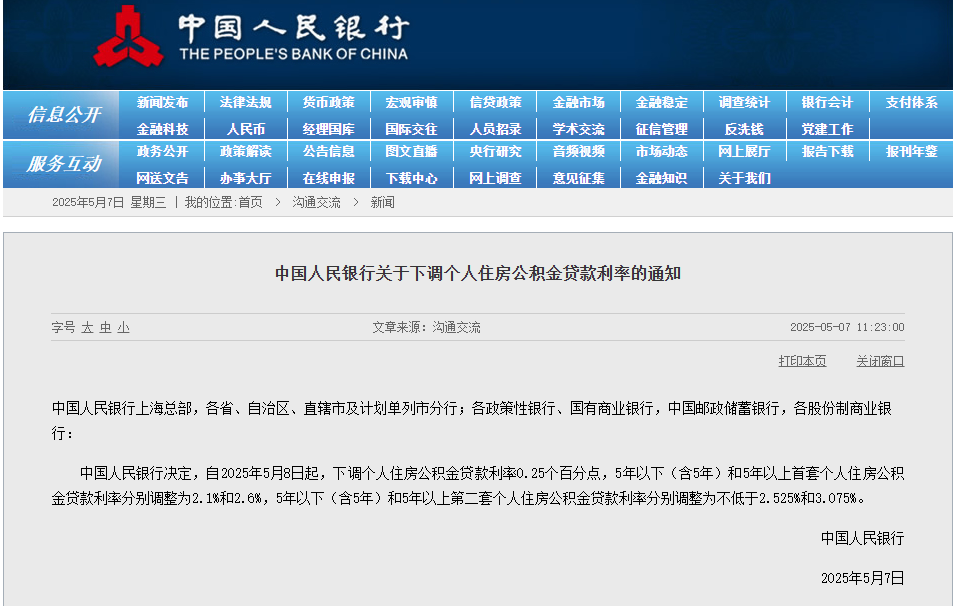Set font size to 大
Image resolution: width=955 pixels, height=606 pixels.
tap(87, 327)
